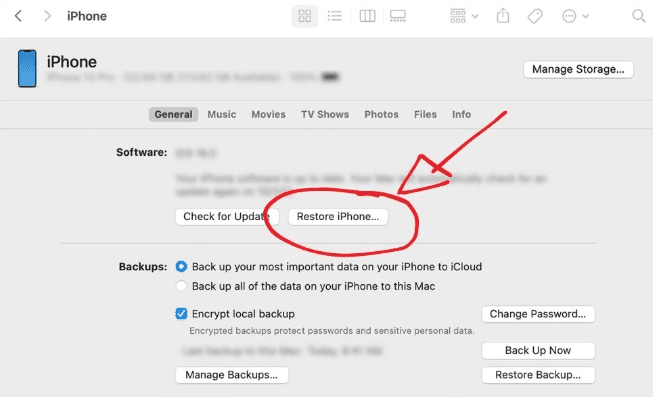Switch to the Movies tab
The image size is (653, 397).
tap(268, 114)
